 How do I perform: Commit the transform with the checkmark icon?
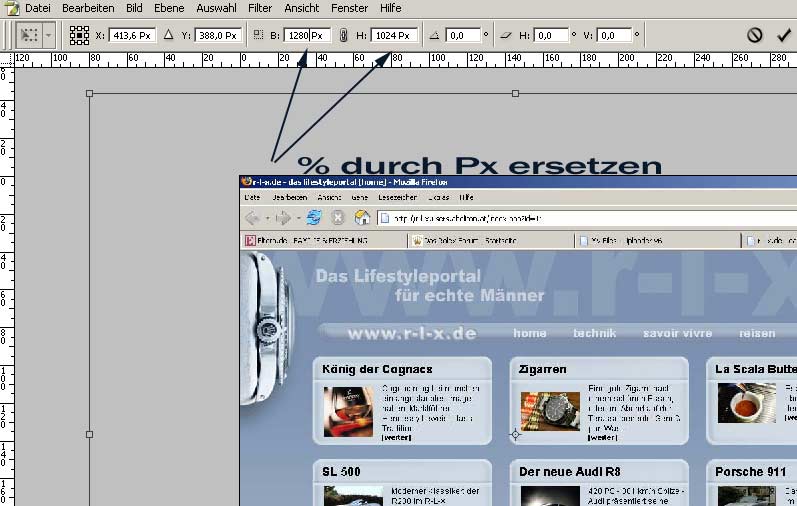tap(783, 35)
